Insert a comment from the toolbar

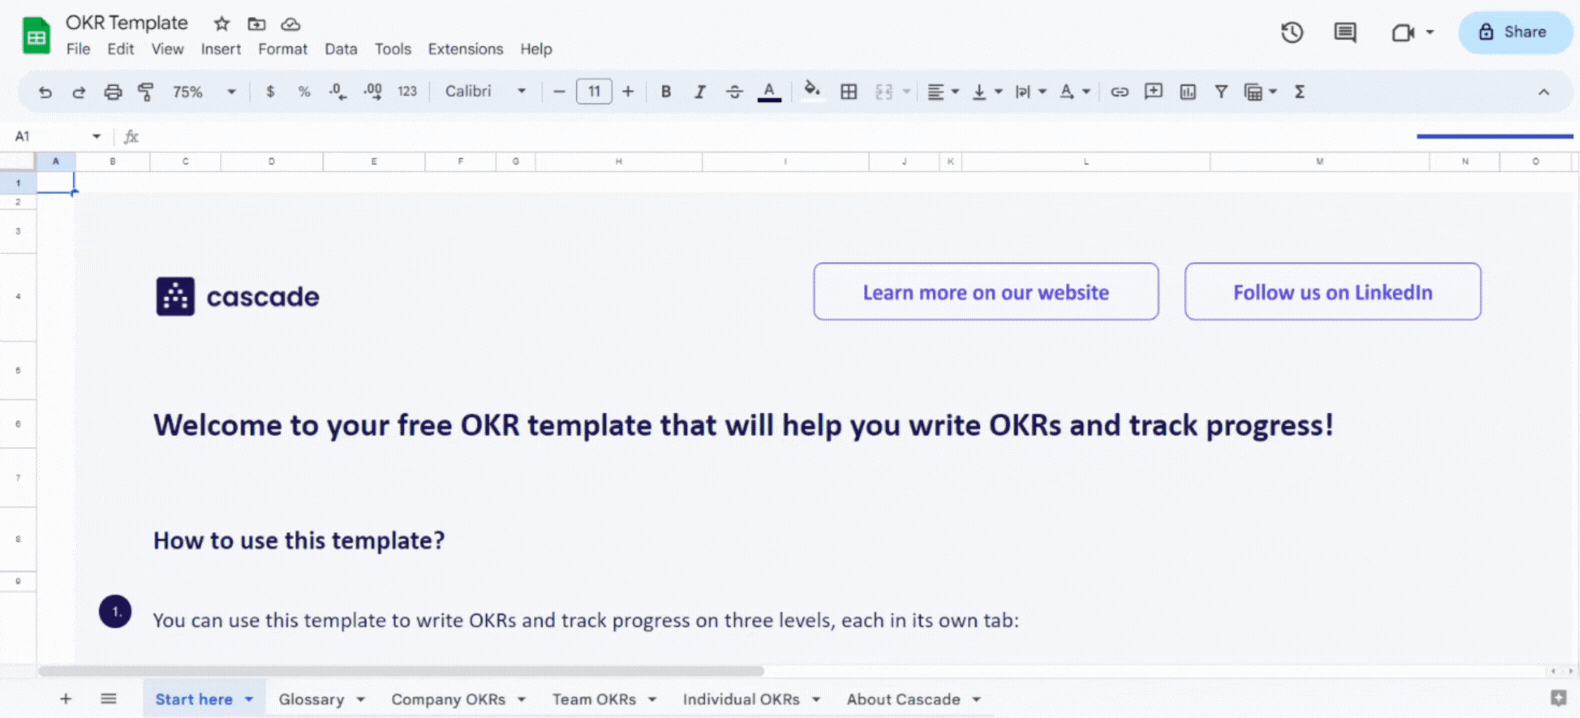(1154, 92)
